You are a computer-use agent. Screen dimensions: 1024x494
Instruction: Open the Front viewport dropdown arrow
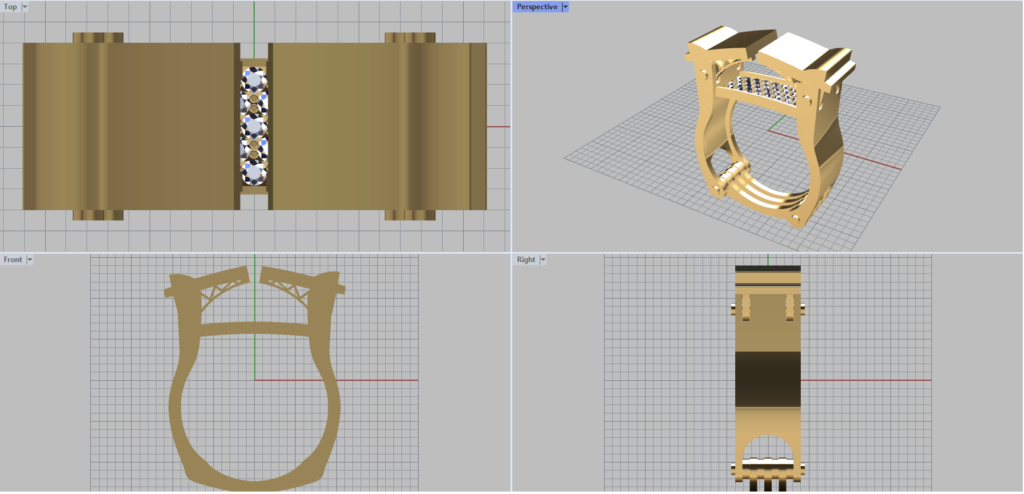[x=30, y=259]
